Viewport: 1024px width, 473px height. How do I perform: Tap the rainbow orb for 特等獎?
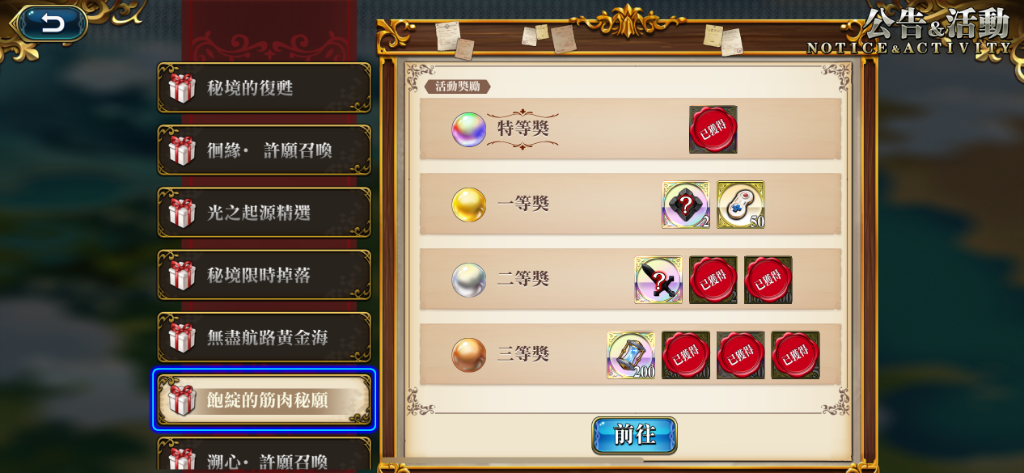[x=469, y=129]
